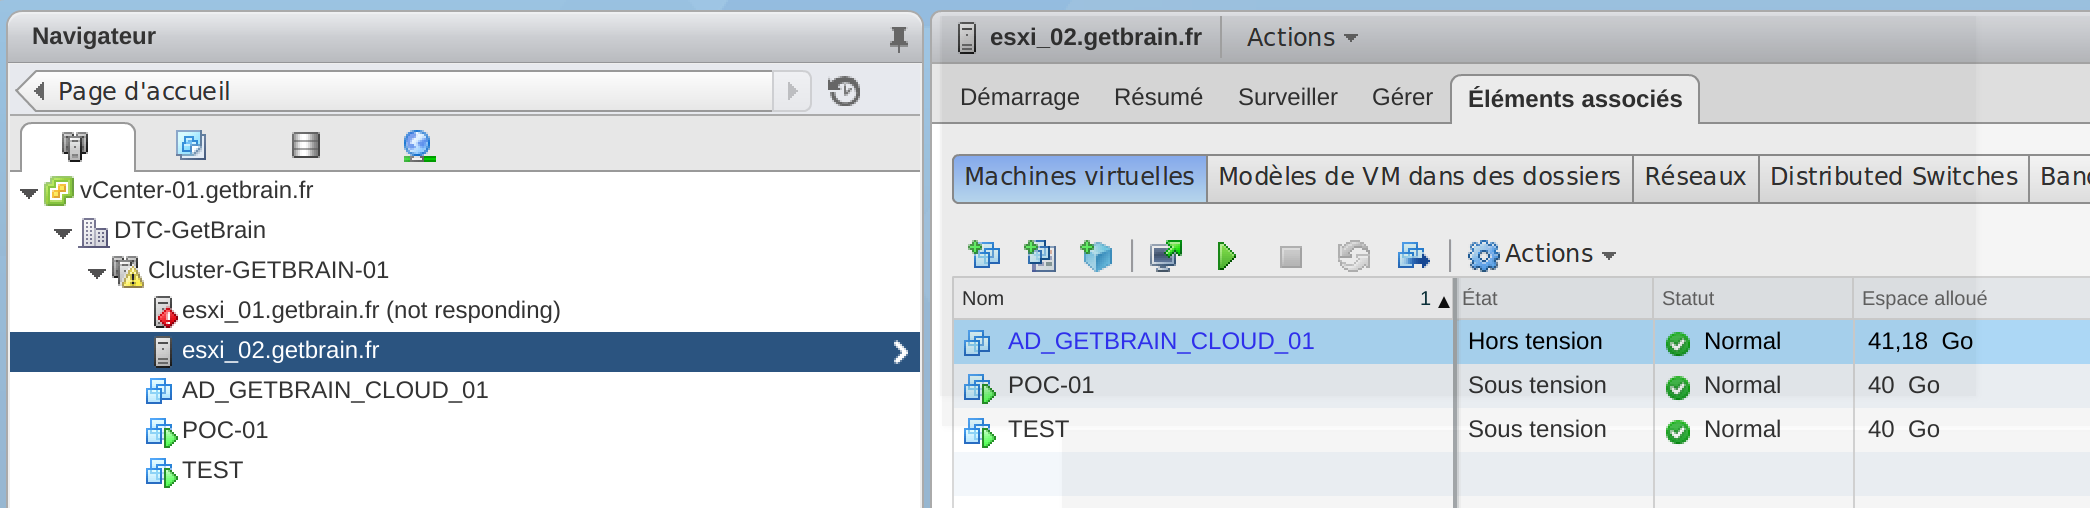Image resolution: width=2090 pixels, height=508 pixels.
Task: Click the deploy VM from template icon
Action: point(1040,255)
